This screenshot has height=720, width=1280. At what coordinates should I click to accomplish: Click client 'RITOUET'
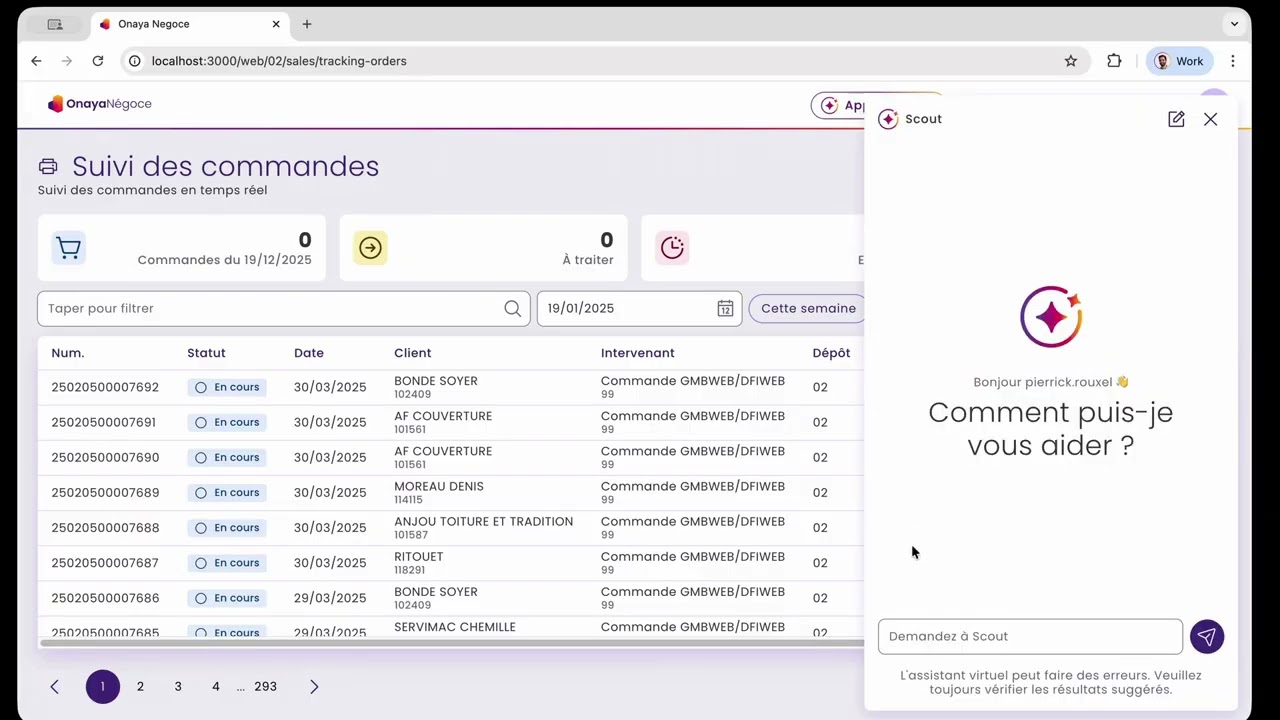(419, 557)
